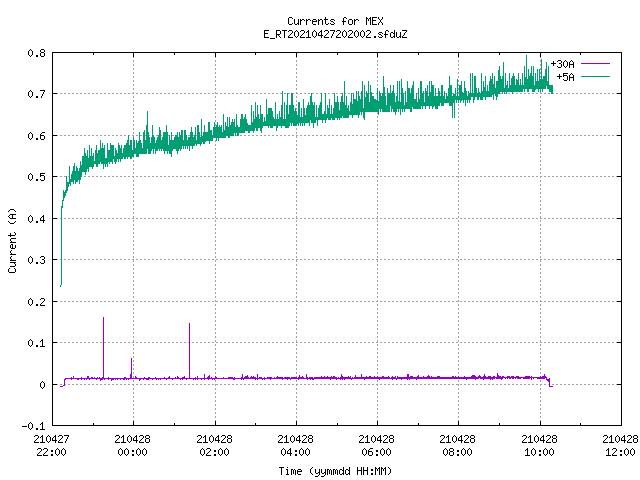Click the x-axis tick 210428 04:00
The image size is (640, 480).
point(295,445)
